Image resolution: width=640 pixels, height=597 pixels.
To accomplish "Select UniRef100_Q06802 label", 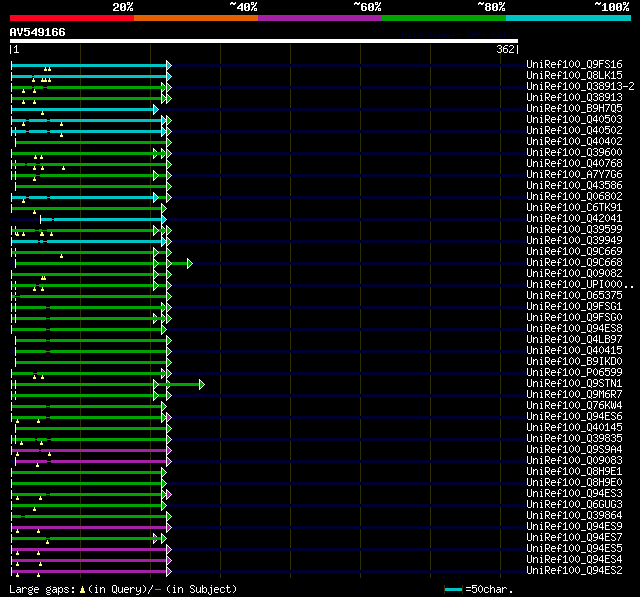I will click(574, 196).
